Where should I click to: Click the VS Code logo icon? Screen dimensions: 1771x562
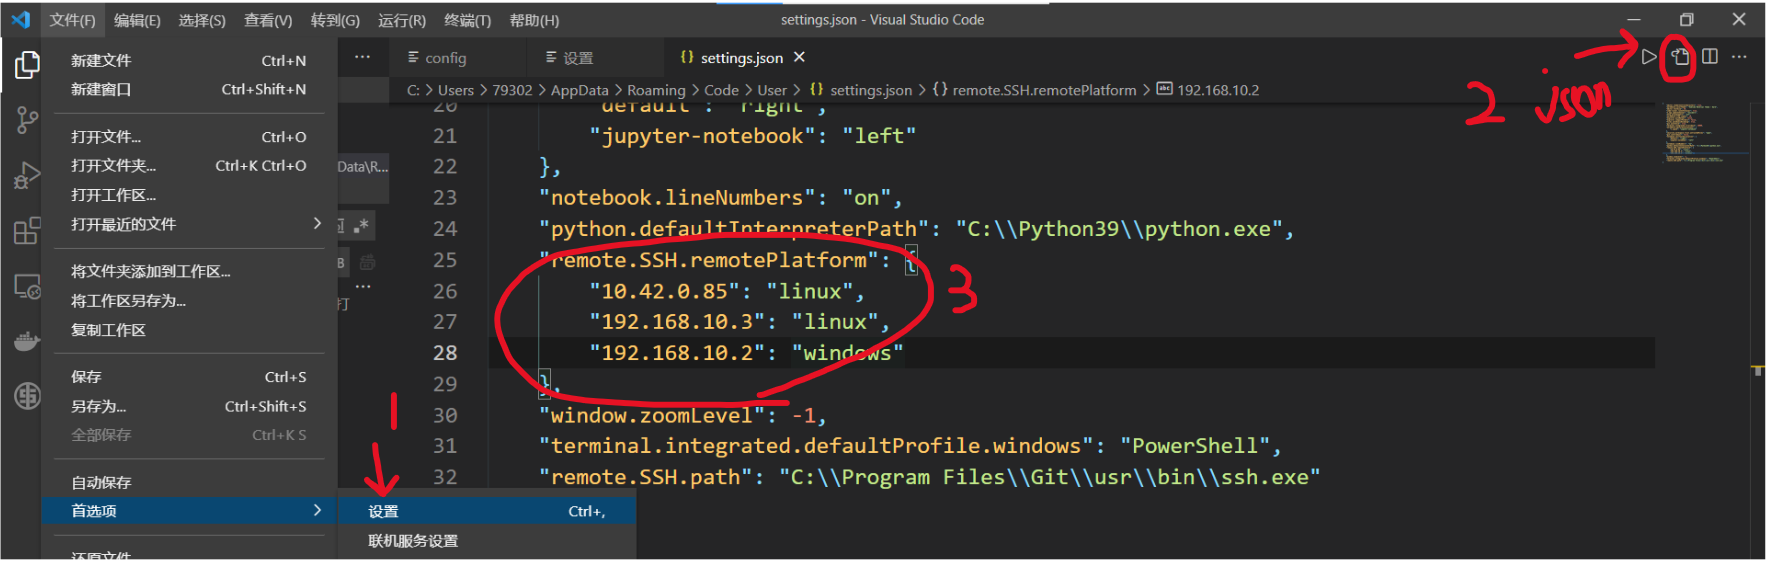(20, 19)
